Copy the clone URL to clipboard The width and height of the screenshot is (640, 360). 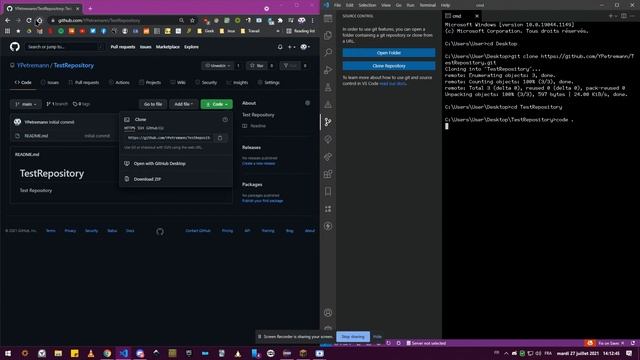[x=220, y=138]
